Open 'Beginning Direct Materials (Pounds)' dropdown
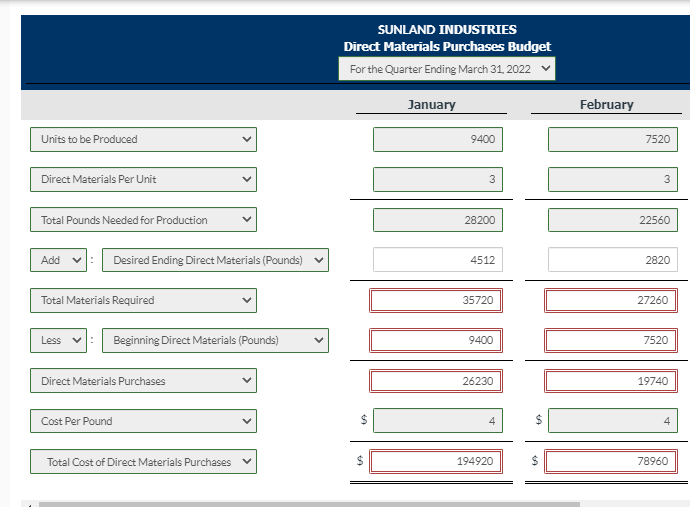Image resolution: width=690 pixels, height=507 pixels. tap(215, 340)
